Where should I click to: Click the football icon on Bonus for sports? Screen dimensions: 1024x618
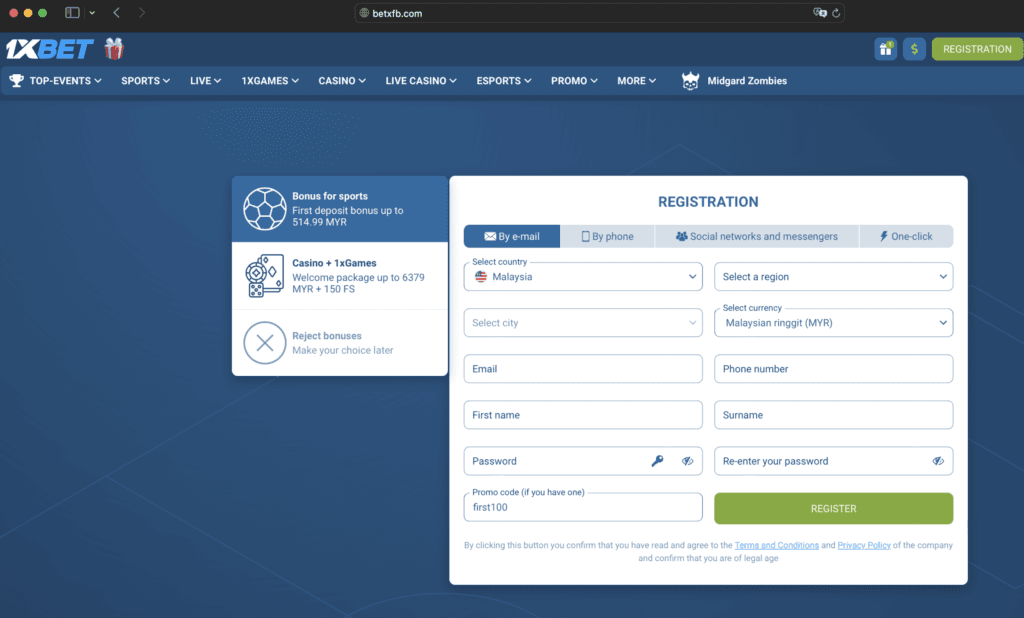[x=265, y=207]
